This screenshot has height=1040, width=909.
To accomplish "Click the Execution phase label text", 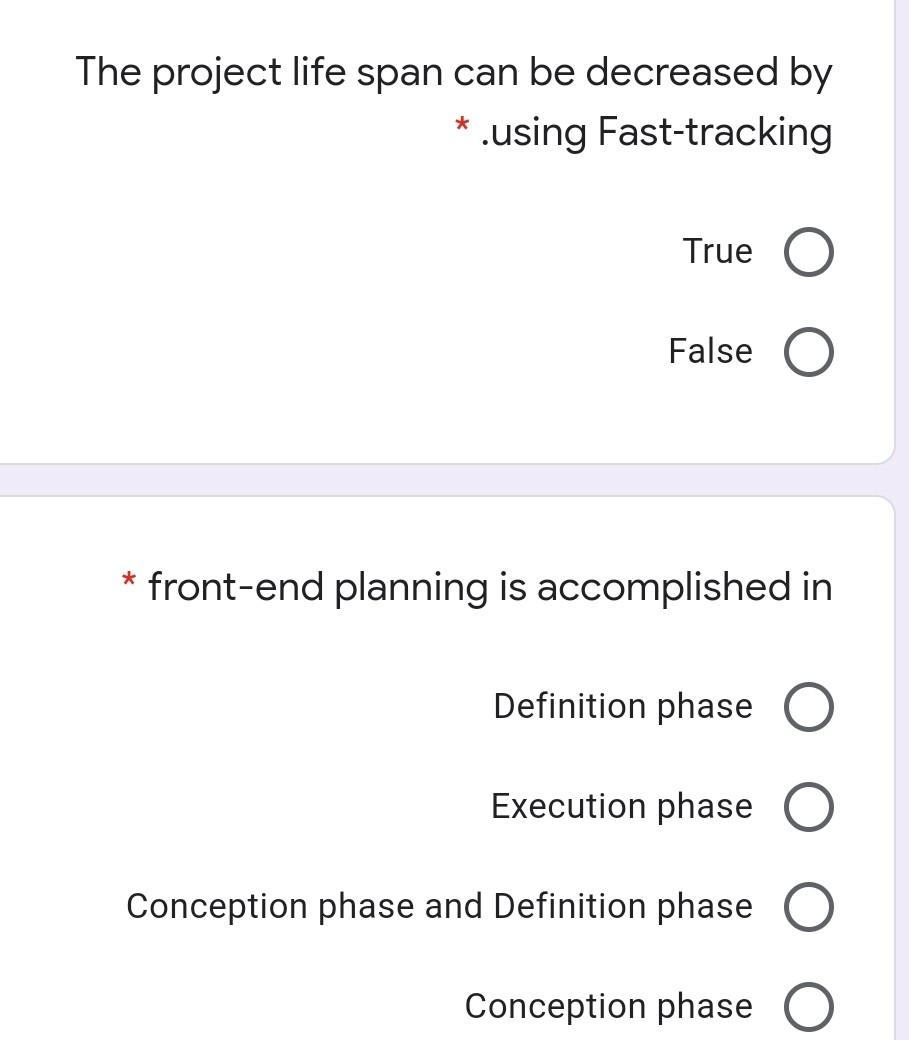I will pyautogui.click(x=621, y=806).
